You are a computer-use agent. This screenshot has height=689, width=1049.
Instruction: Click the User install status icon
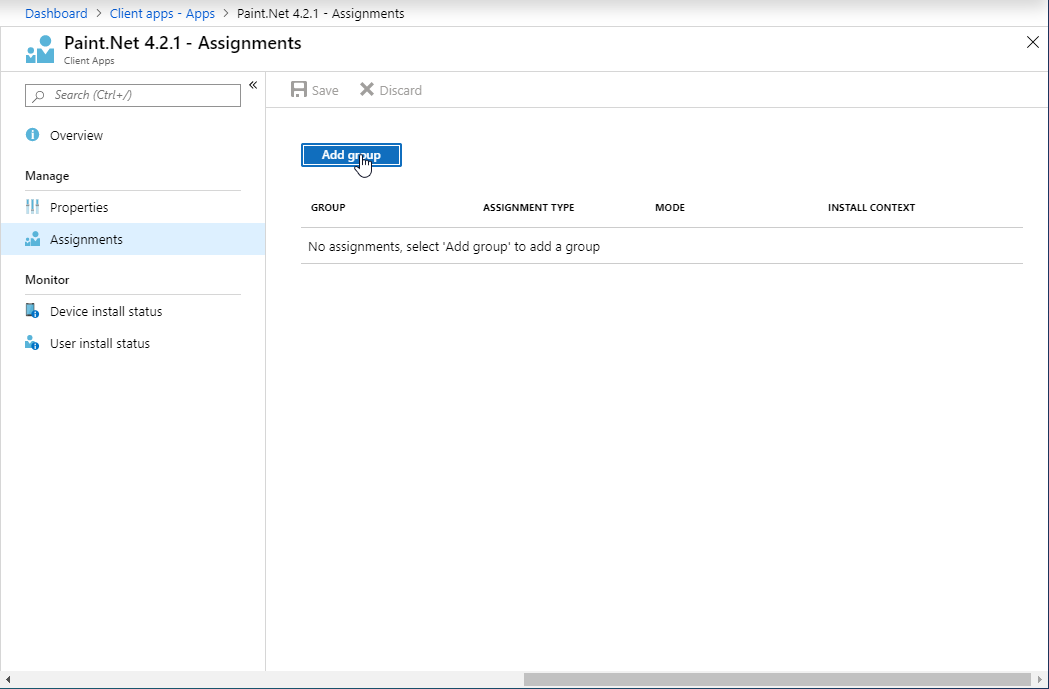33,343
